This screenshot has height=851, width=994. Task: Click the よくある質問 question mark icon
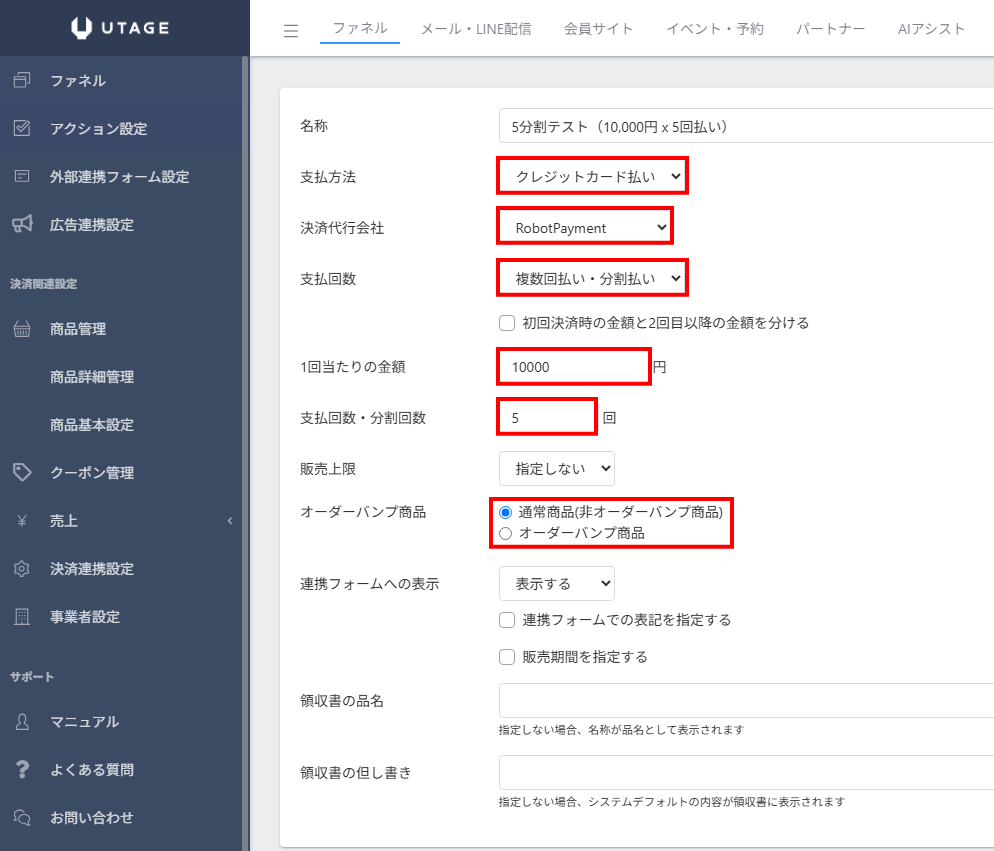(x=22, y=769)
